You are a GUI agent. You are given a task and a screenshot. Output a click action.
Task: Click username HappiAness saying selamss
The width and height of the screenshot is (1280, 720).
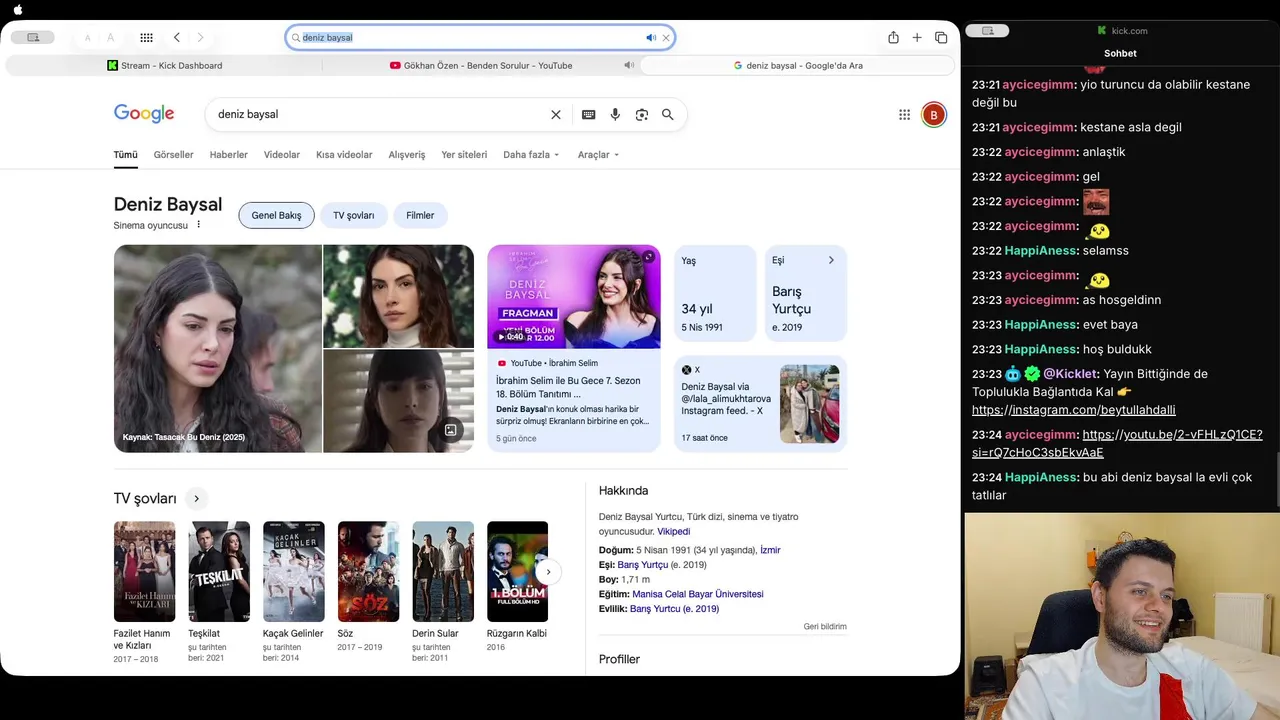pos(1040,250)
